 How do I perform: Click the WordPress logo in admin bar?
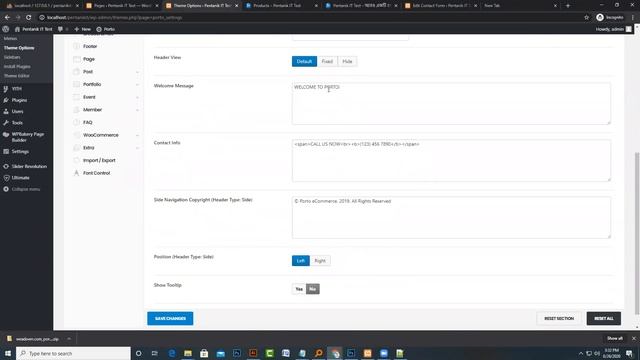(6, 29)
